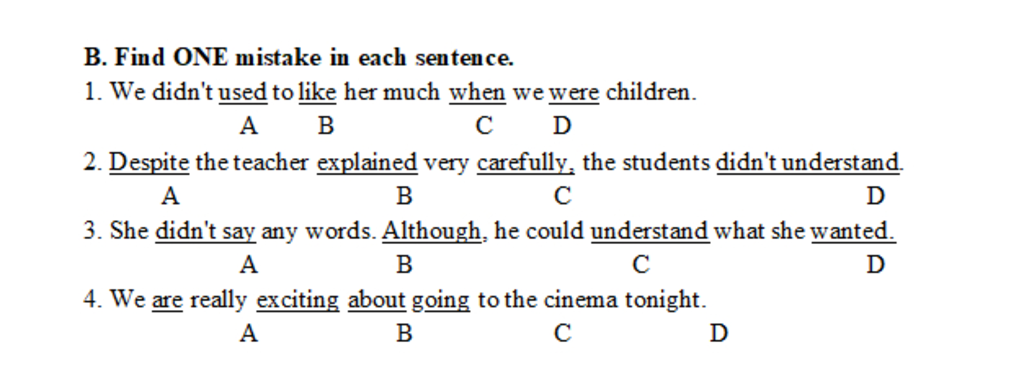The width and height of the screenshot is (1024, 389).
Task: Choose the underlined word "wanted."
Action: pos(853,231)
